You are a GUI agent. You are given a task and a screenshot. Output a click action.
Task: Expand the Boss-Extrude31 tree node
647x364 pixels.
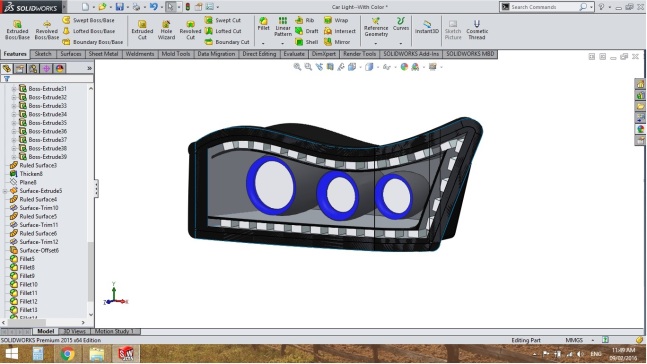[14, 89]
